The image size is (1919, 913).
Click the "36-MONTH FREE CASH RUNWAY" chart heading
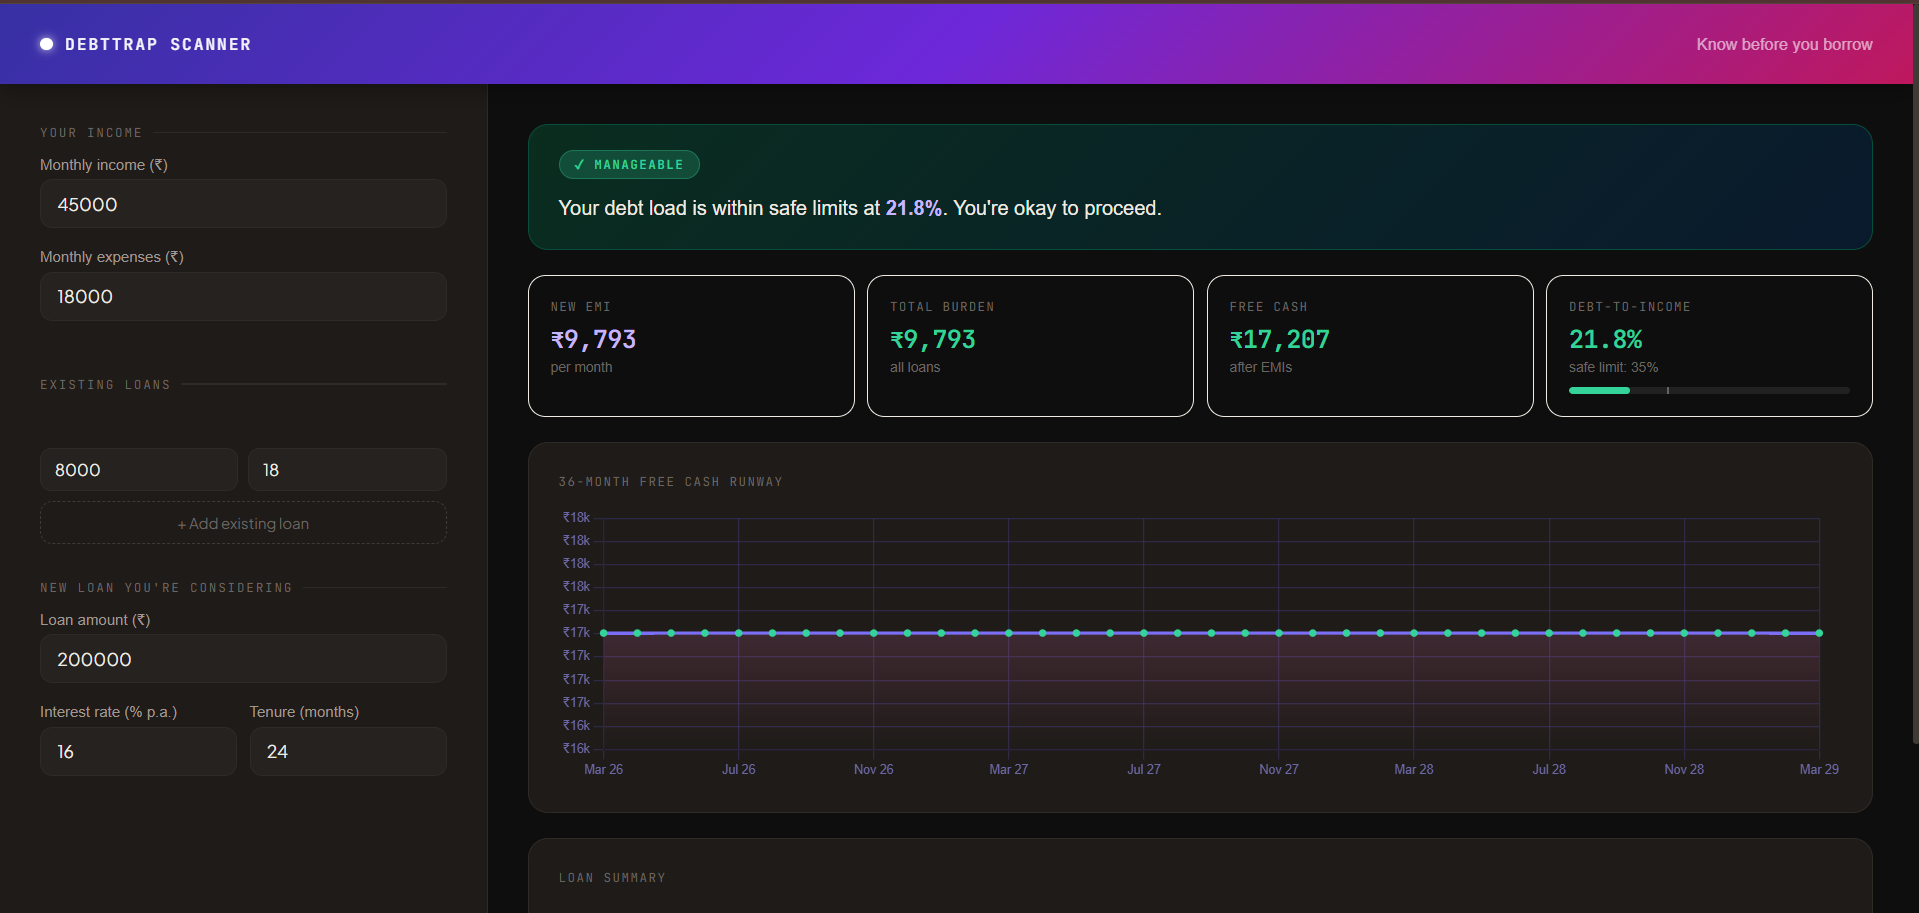670,482
